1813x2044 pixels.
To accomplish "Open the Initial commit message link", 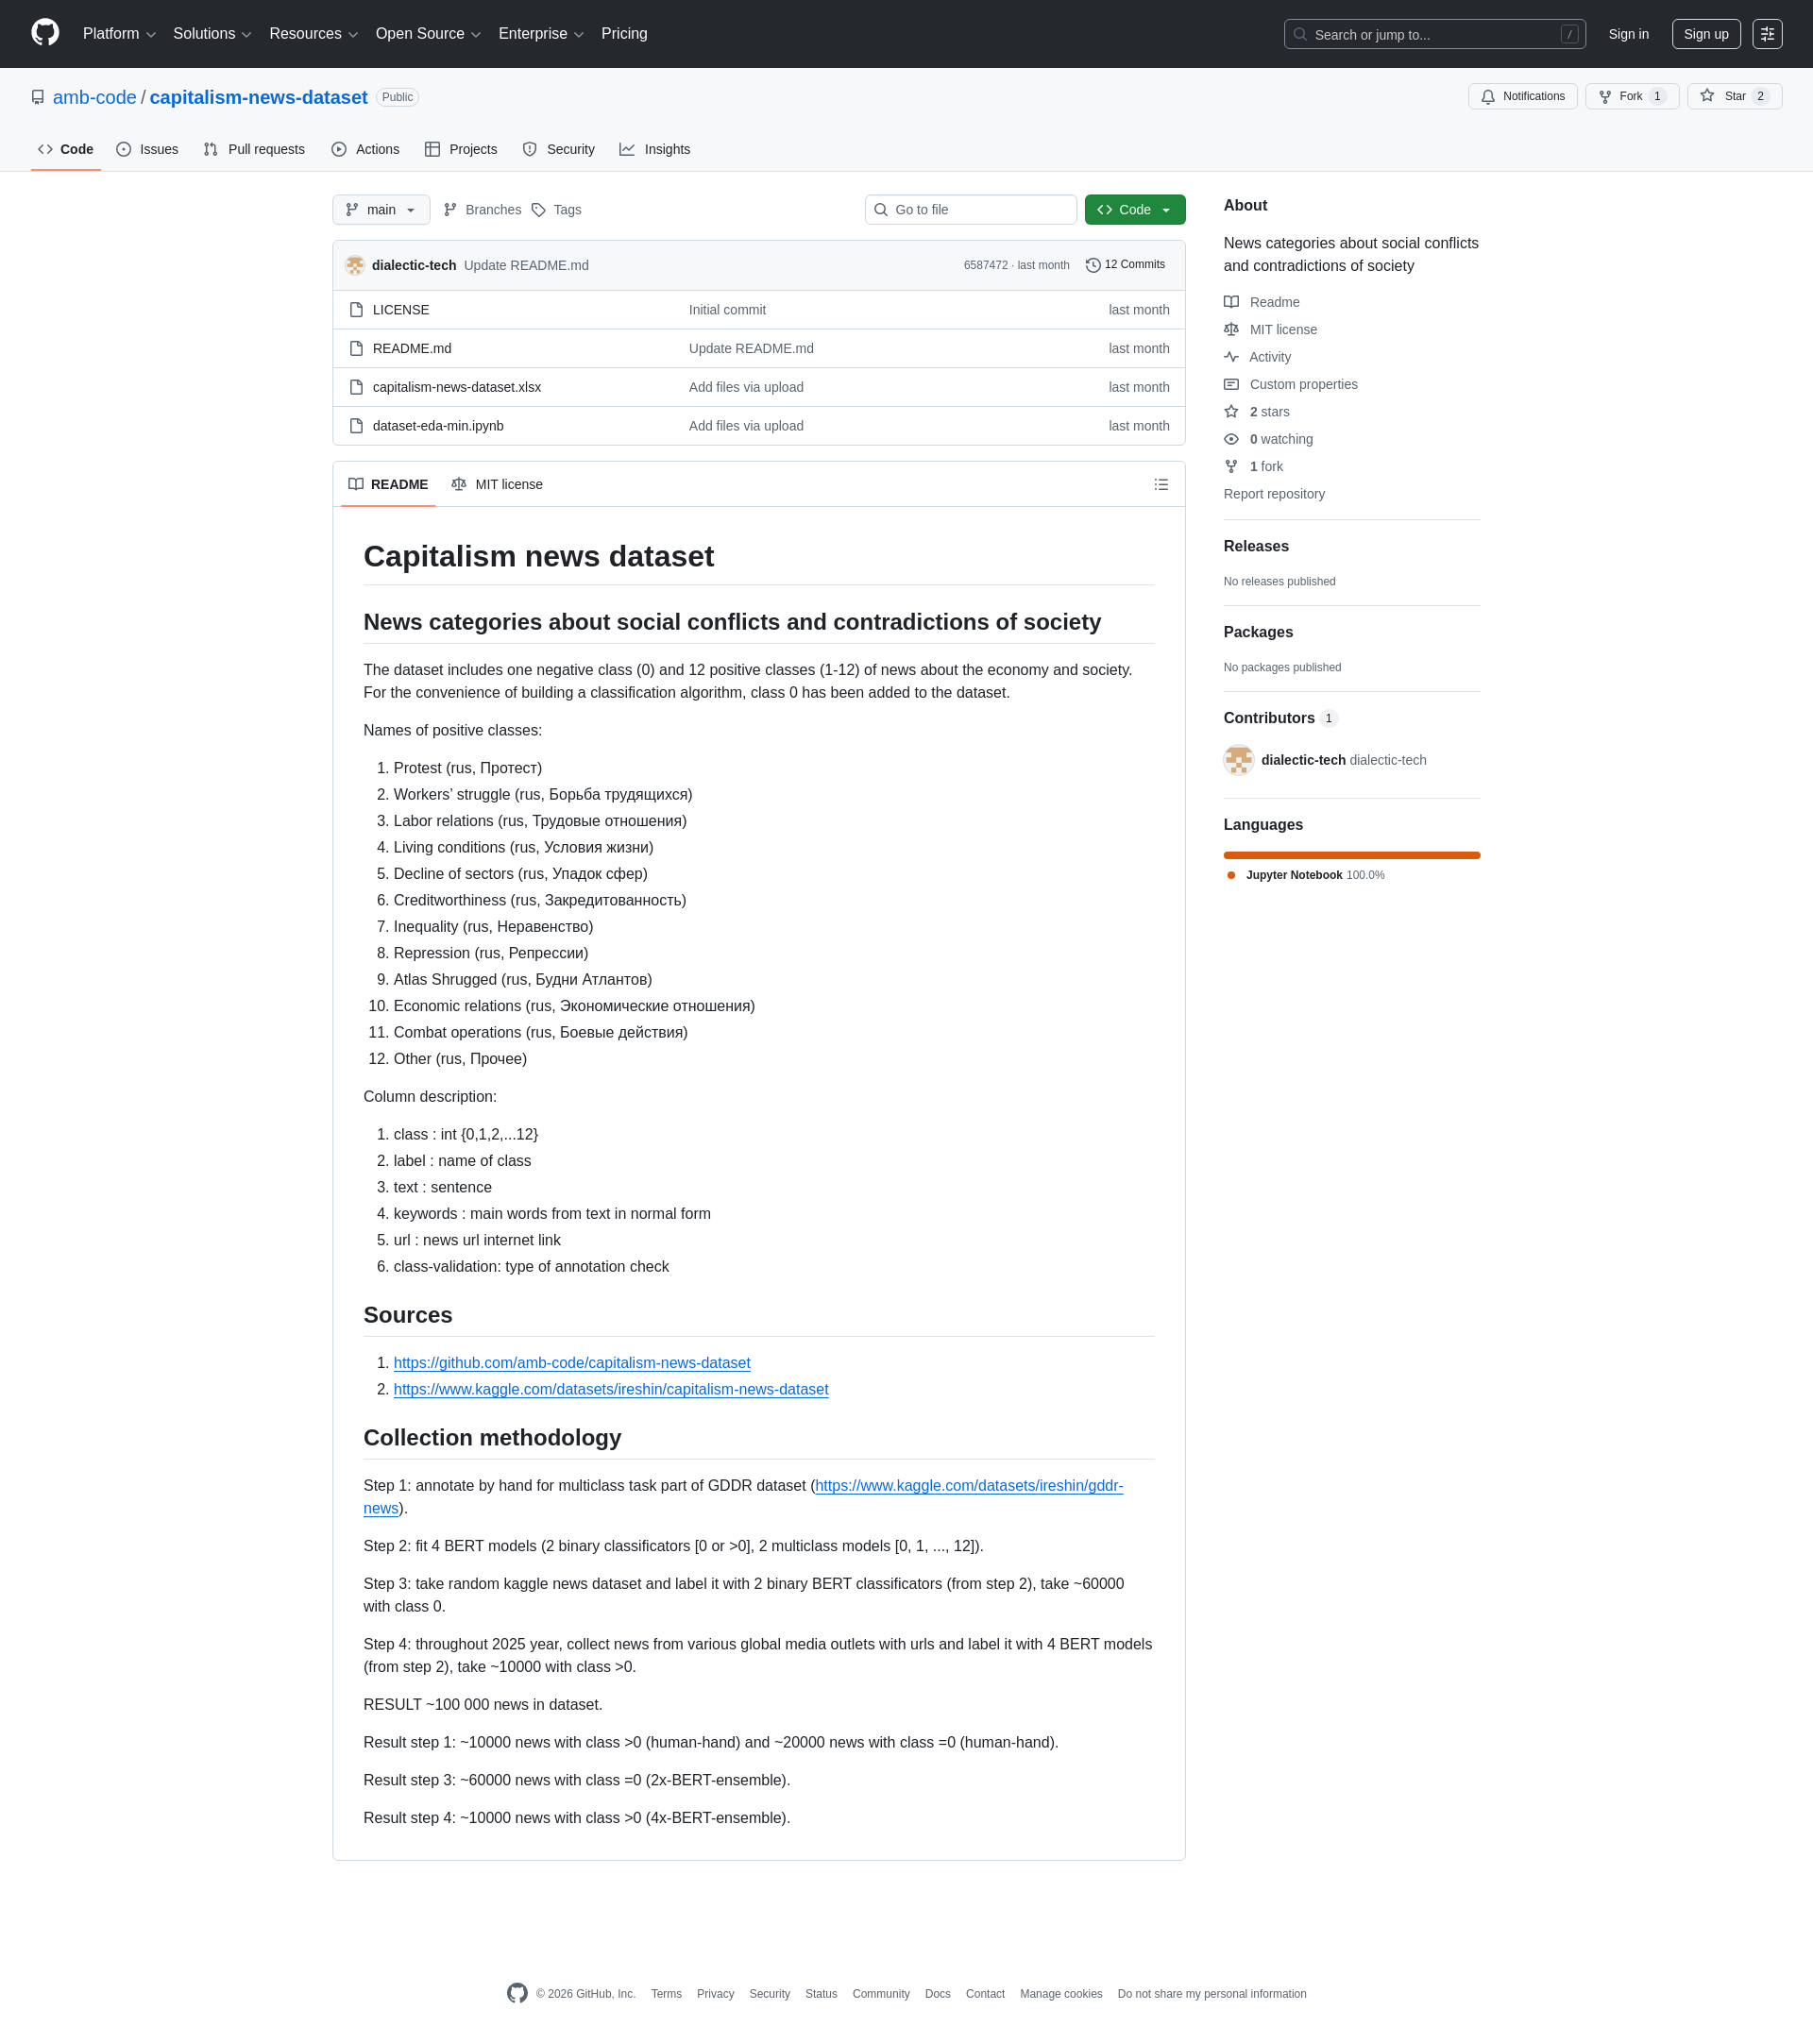I will [727, 310].
